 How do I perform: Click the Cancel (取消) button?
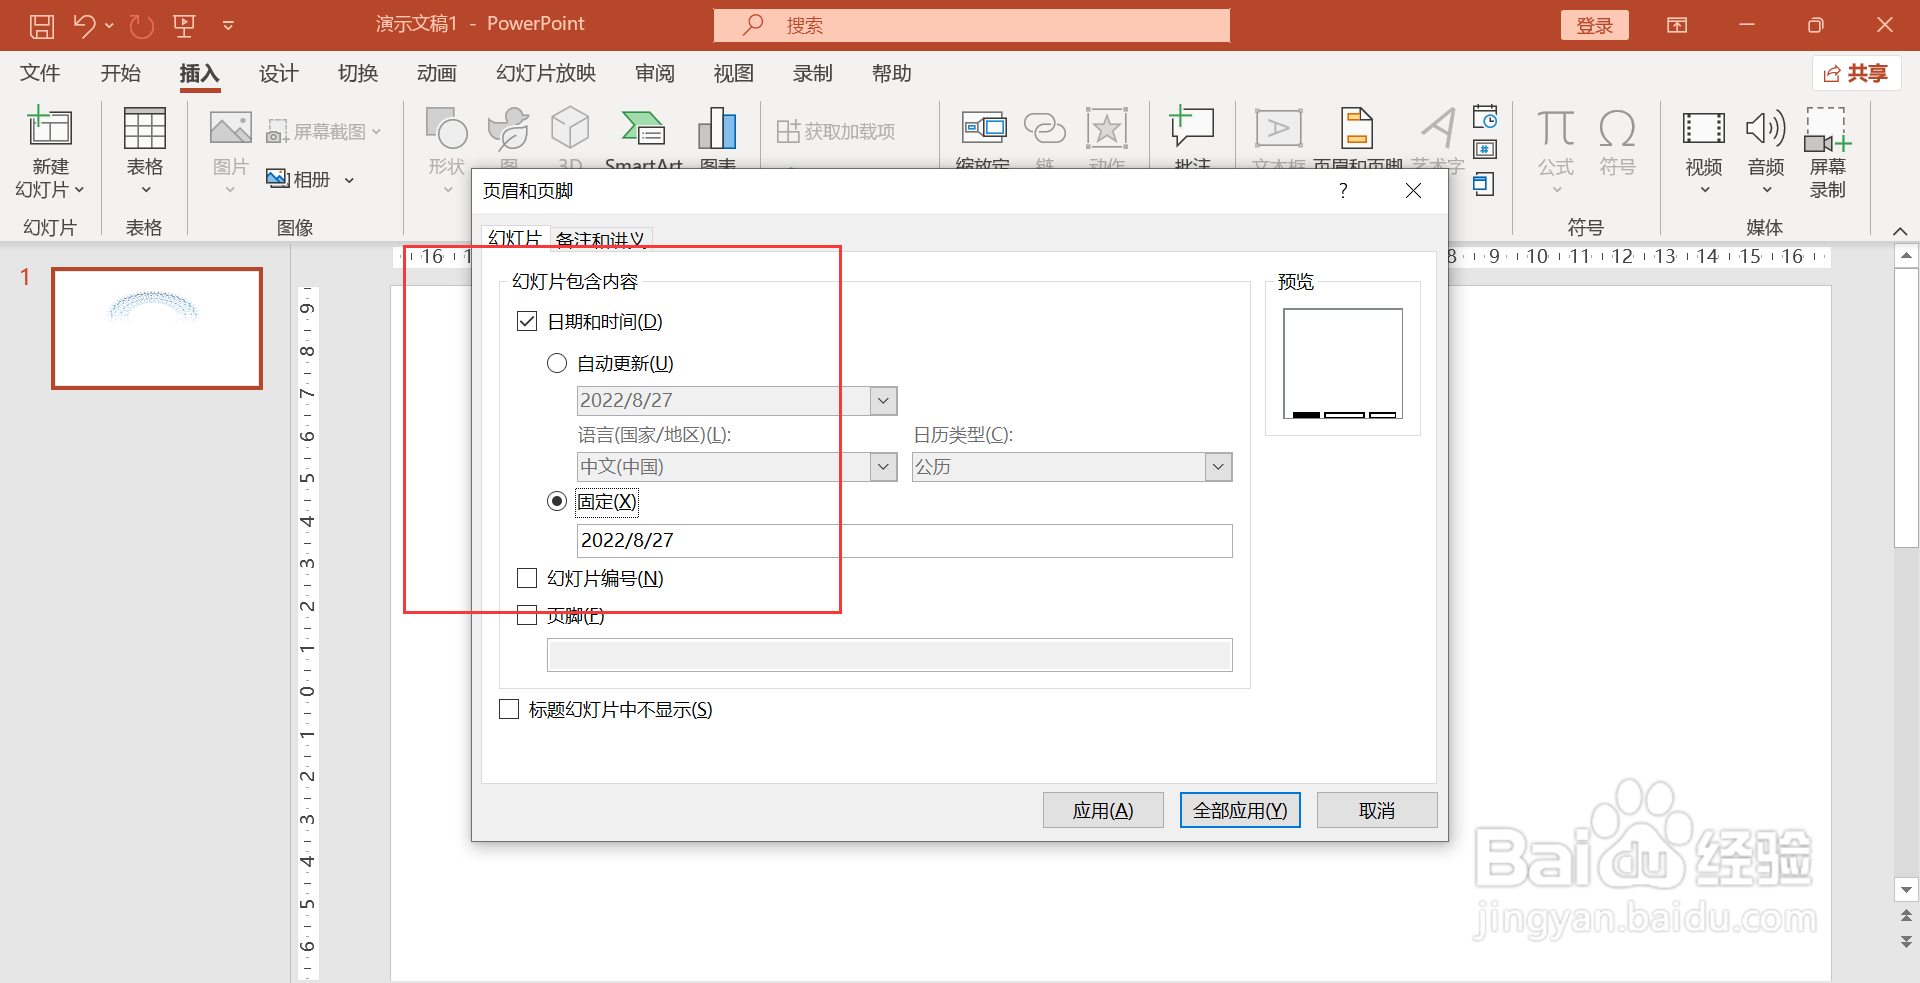click(x=1377, y=810)
